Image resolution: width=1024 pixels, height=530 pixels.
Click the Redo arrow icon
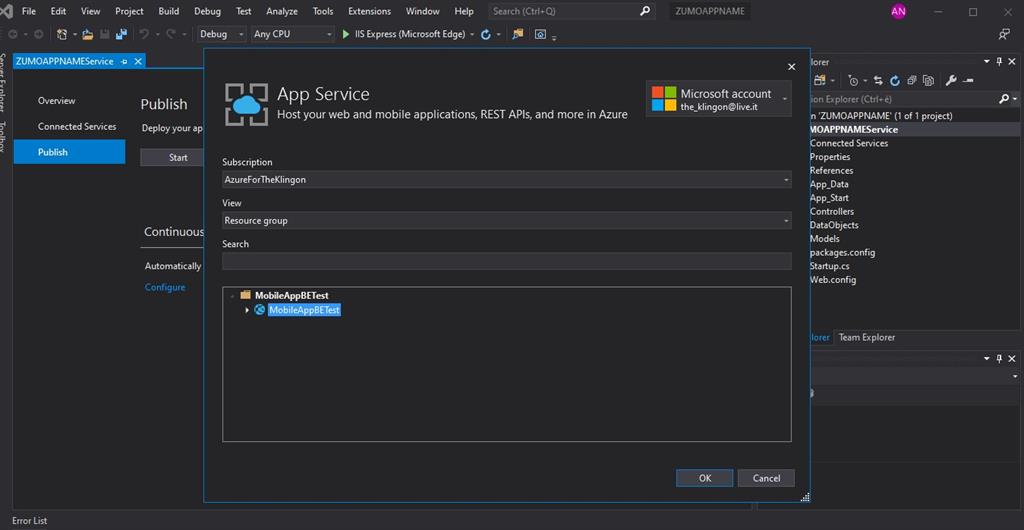coord(171,34)
